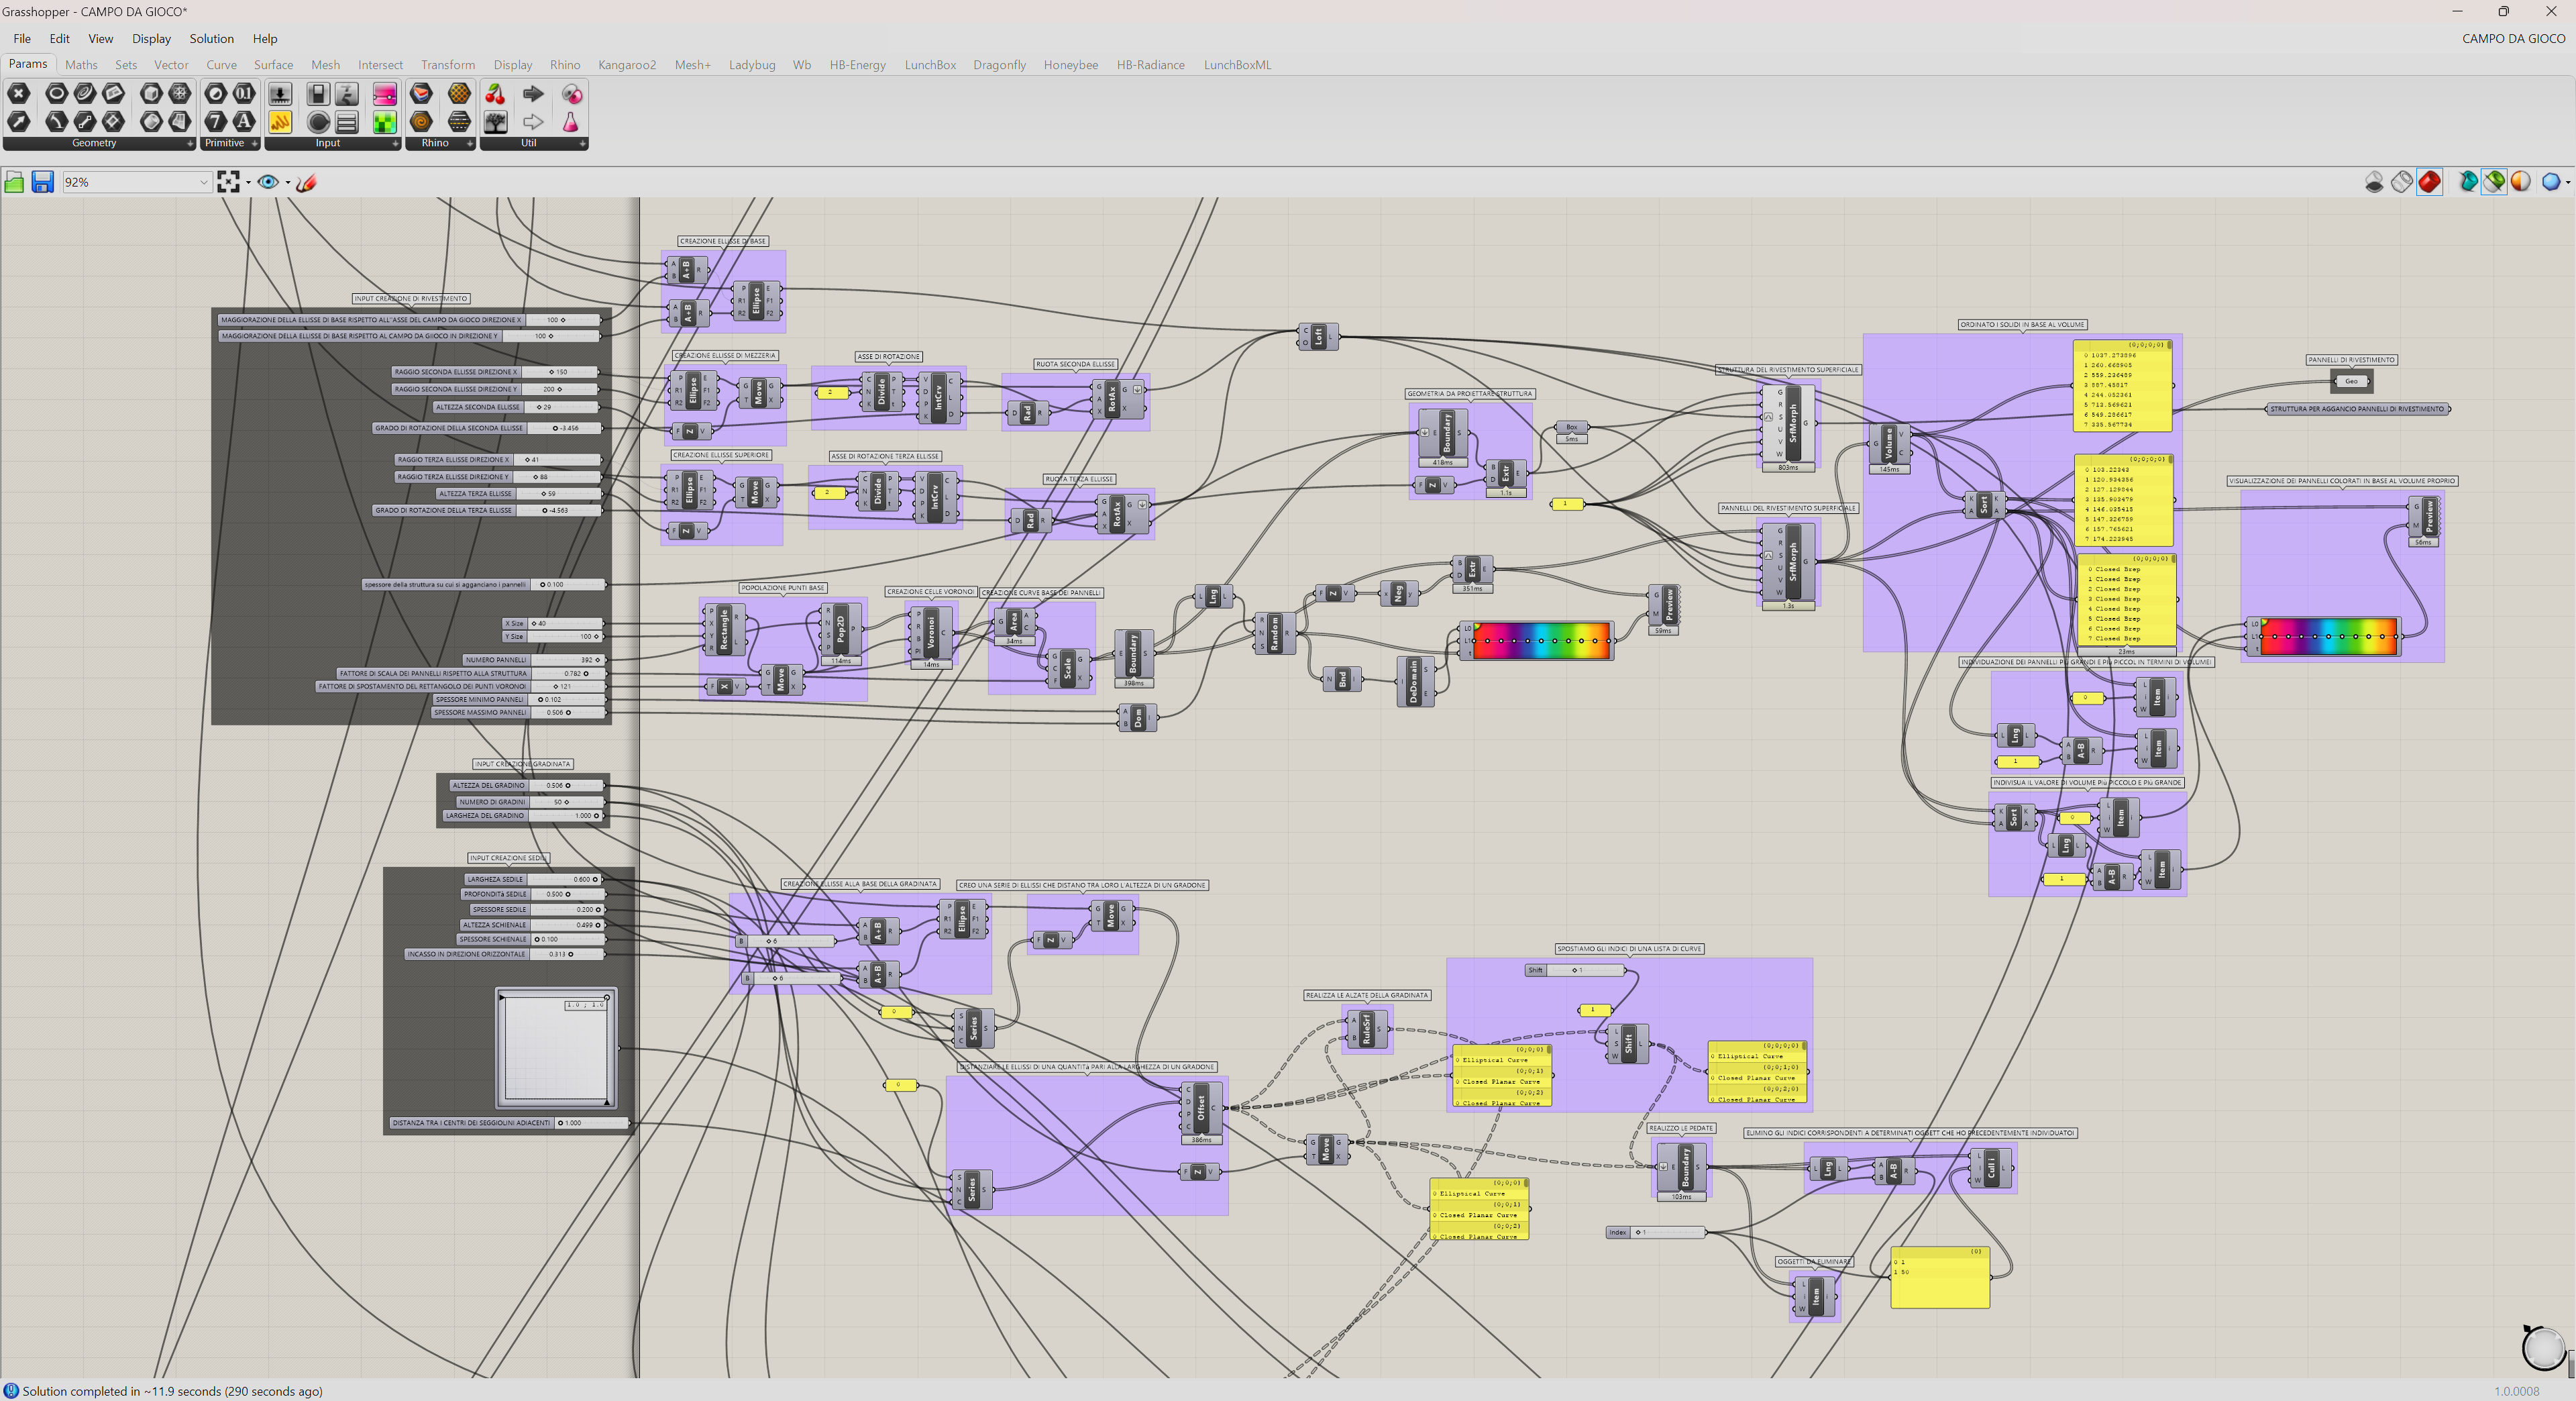Switch to the Kangaroo2 tab
The image size is (2576, 1401).
pos(626,65)
